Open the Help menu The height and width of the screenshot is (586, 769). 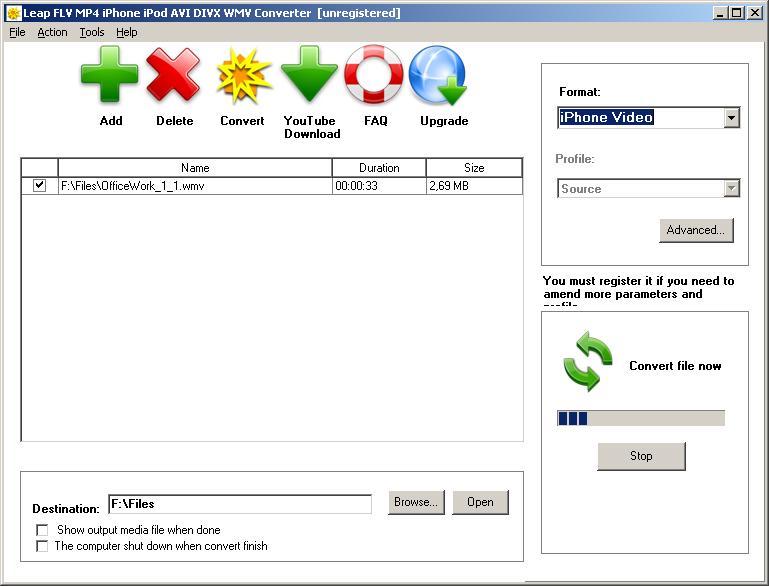click(127, 32)
